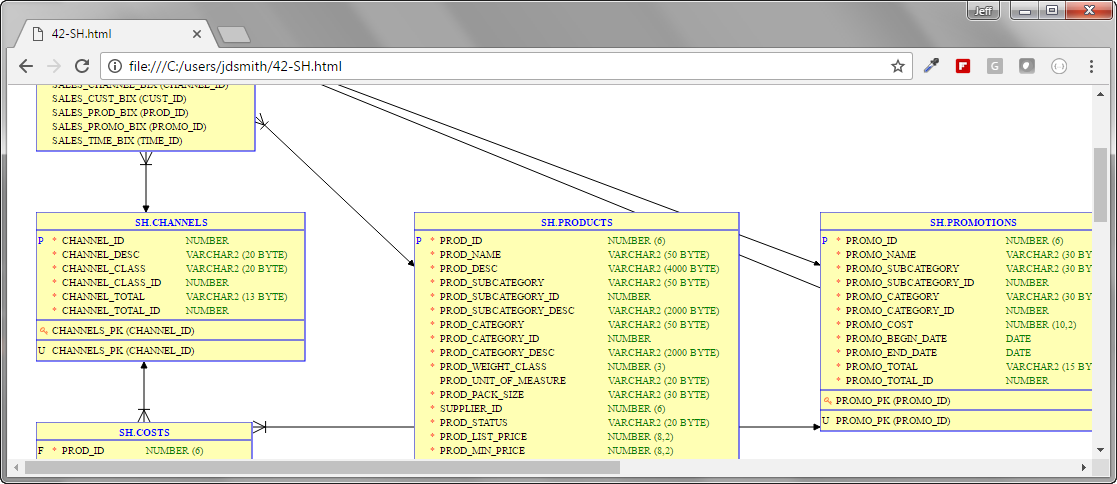Click the SH.PRODUCTS table header
Viewport: 1117px width, 484px height.
click(x=576, y=222)
